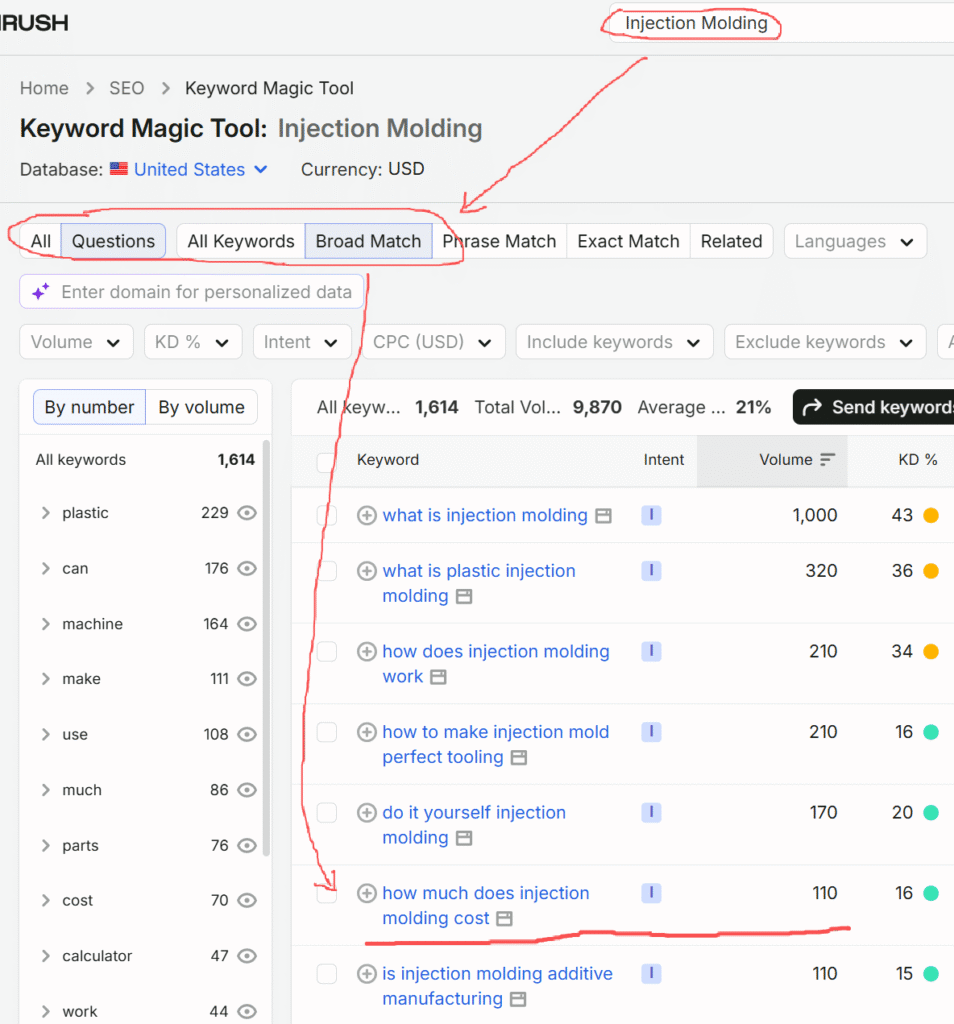Click the arrow icon on Send keywords button
This screenshot has height=1024, width=954.
(x=812, y=408)
